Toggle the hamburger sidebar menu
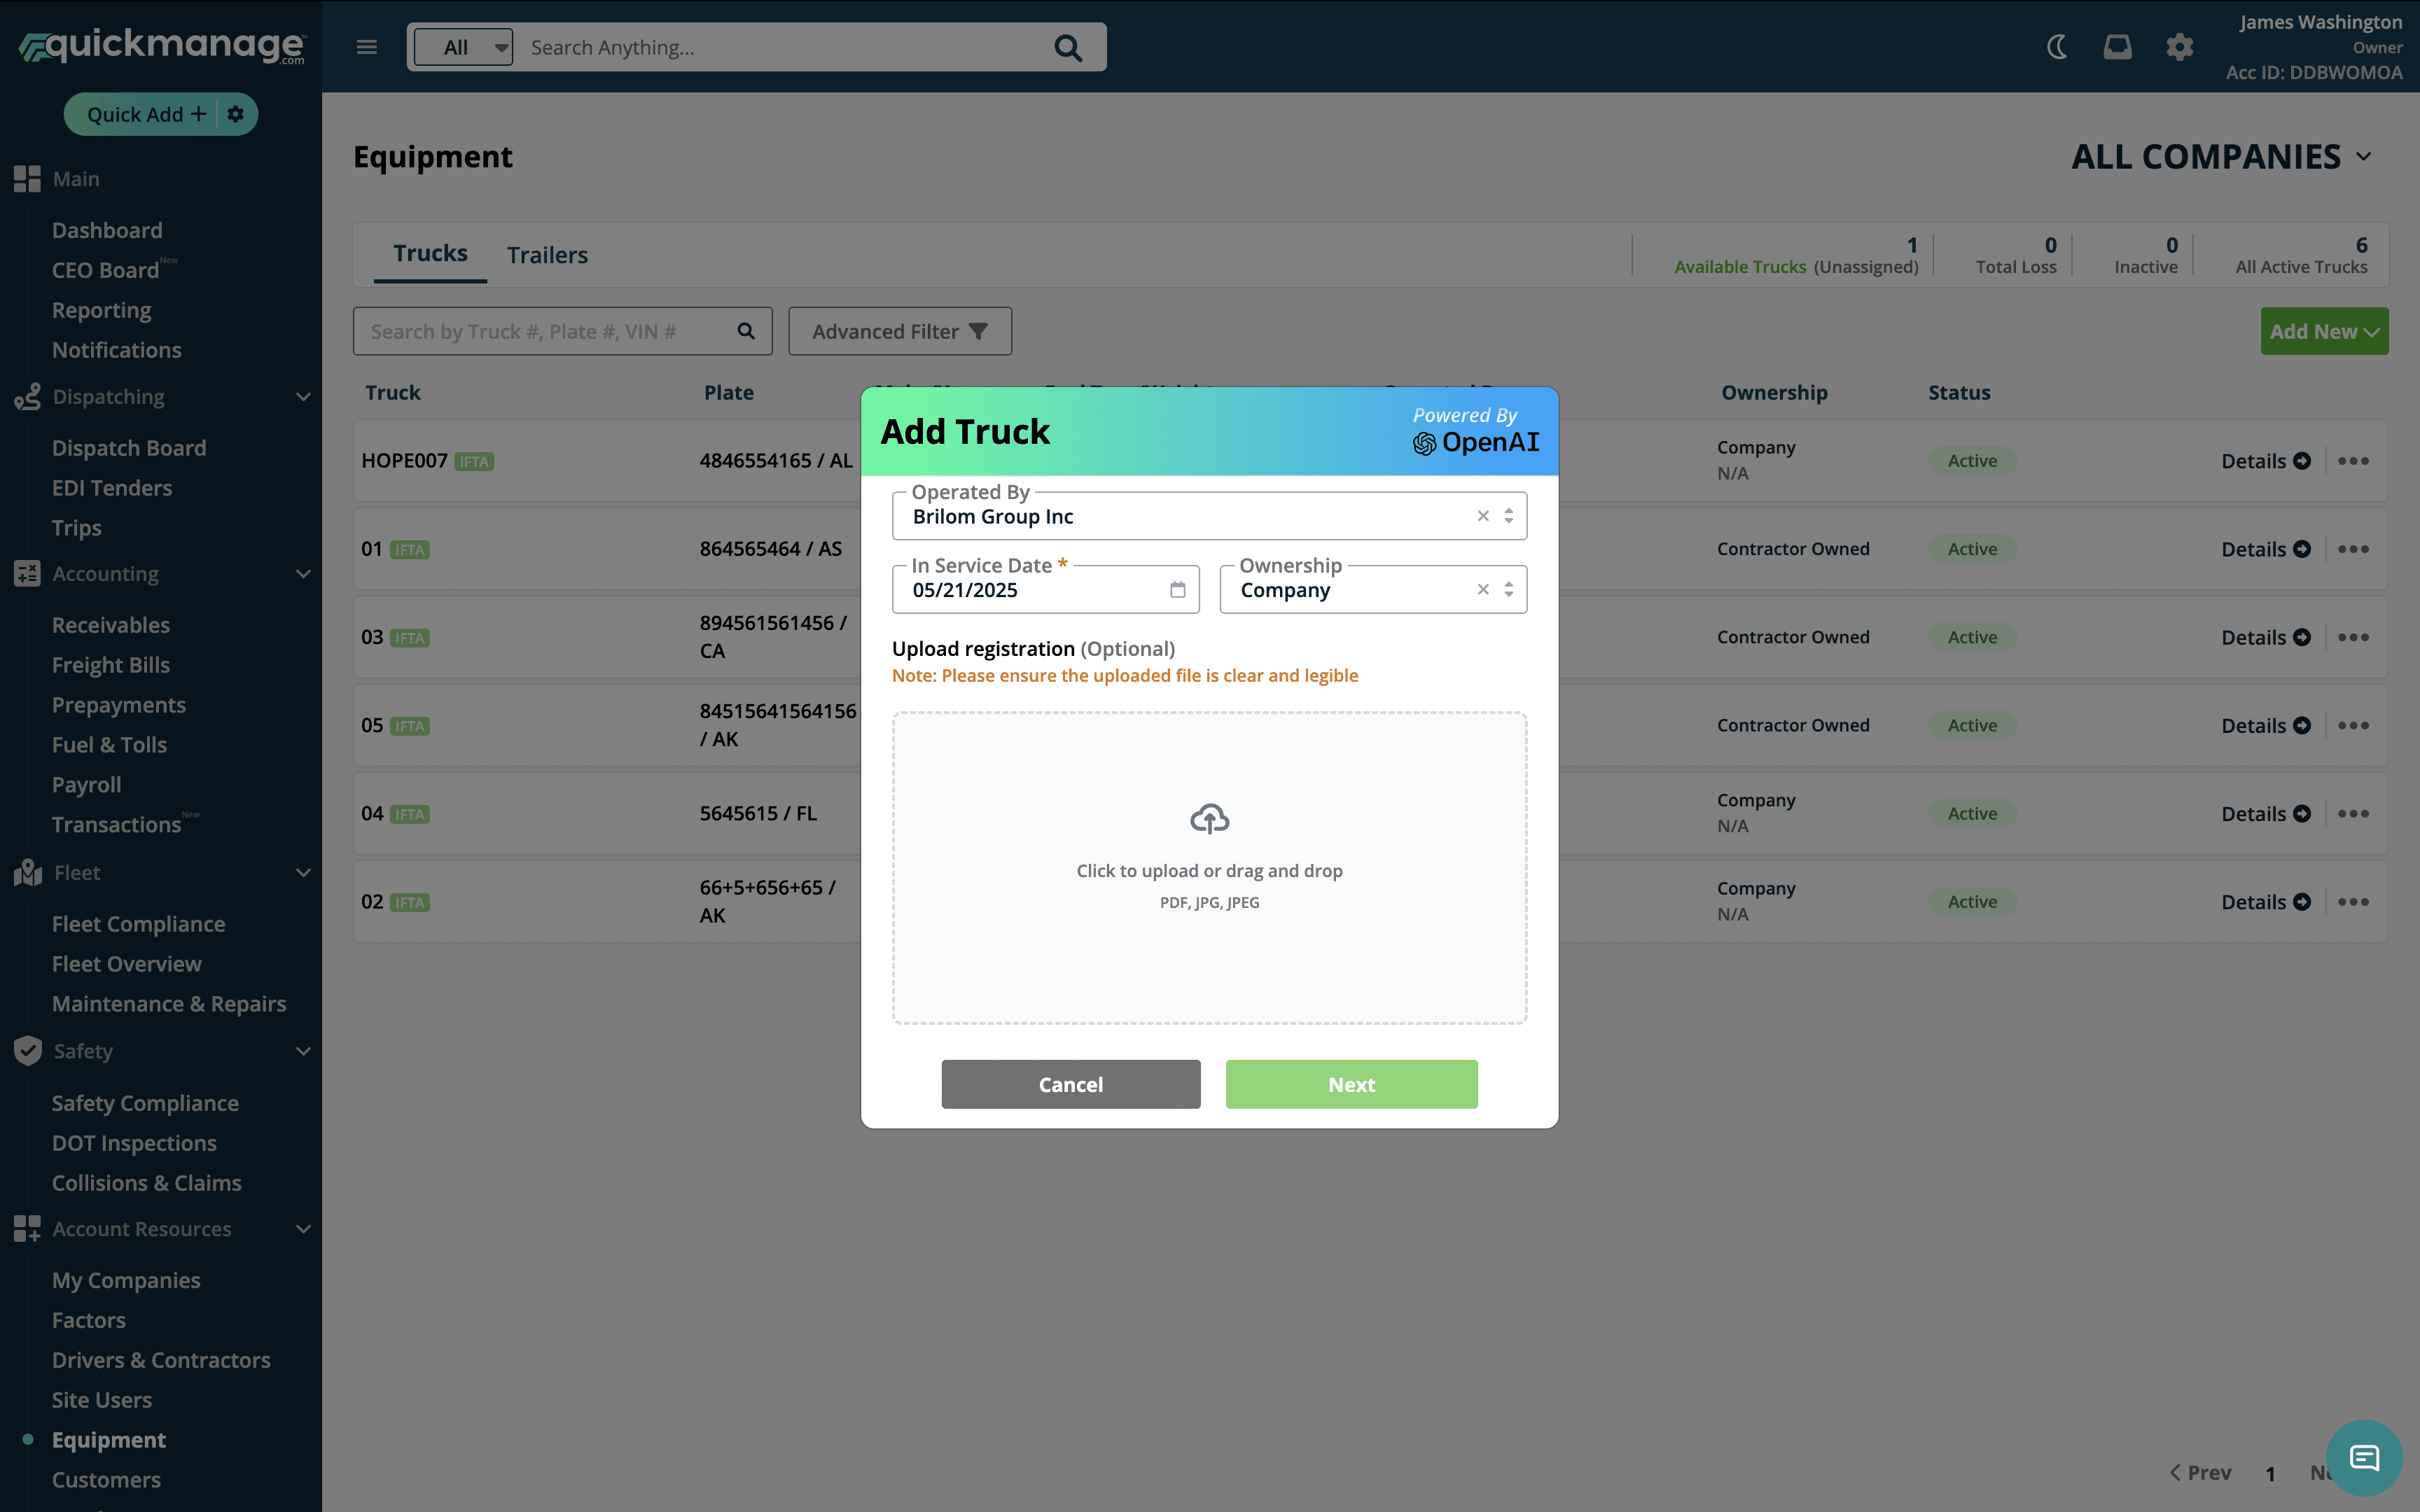 tap(367, 47)
